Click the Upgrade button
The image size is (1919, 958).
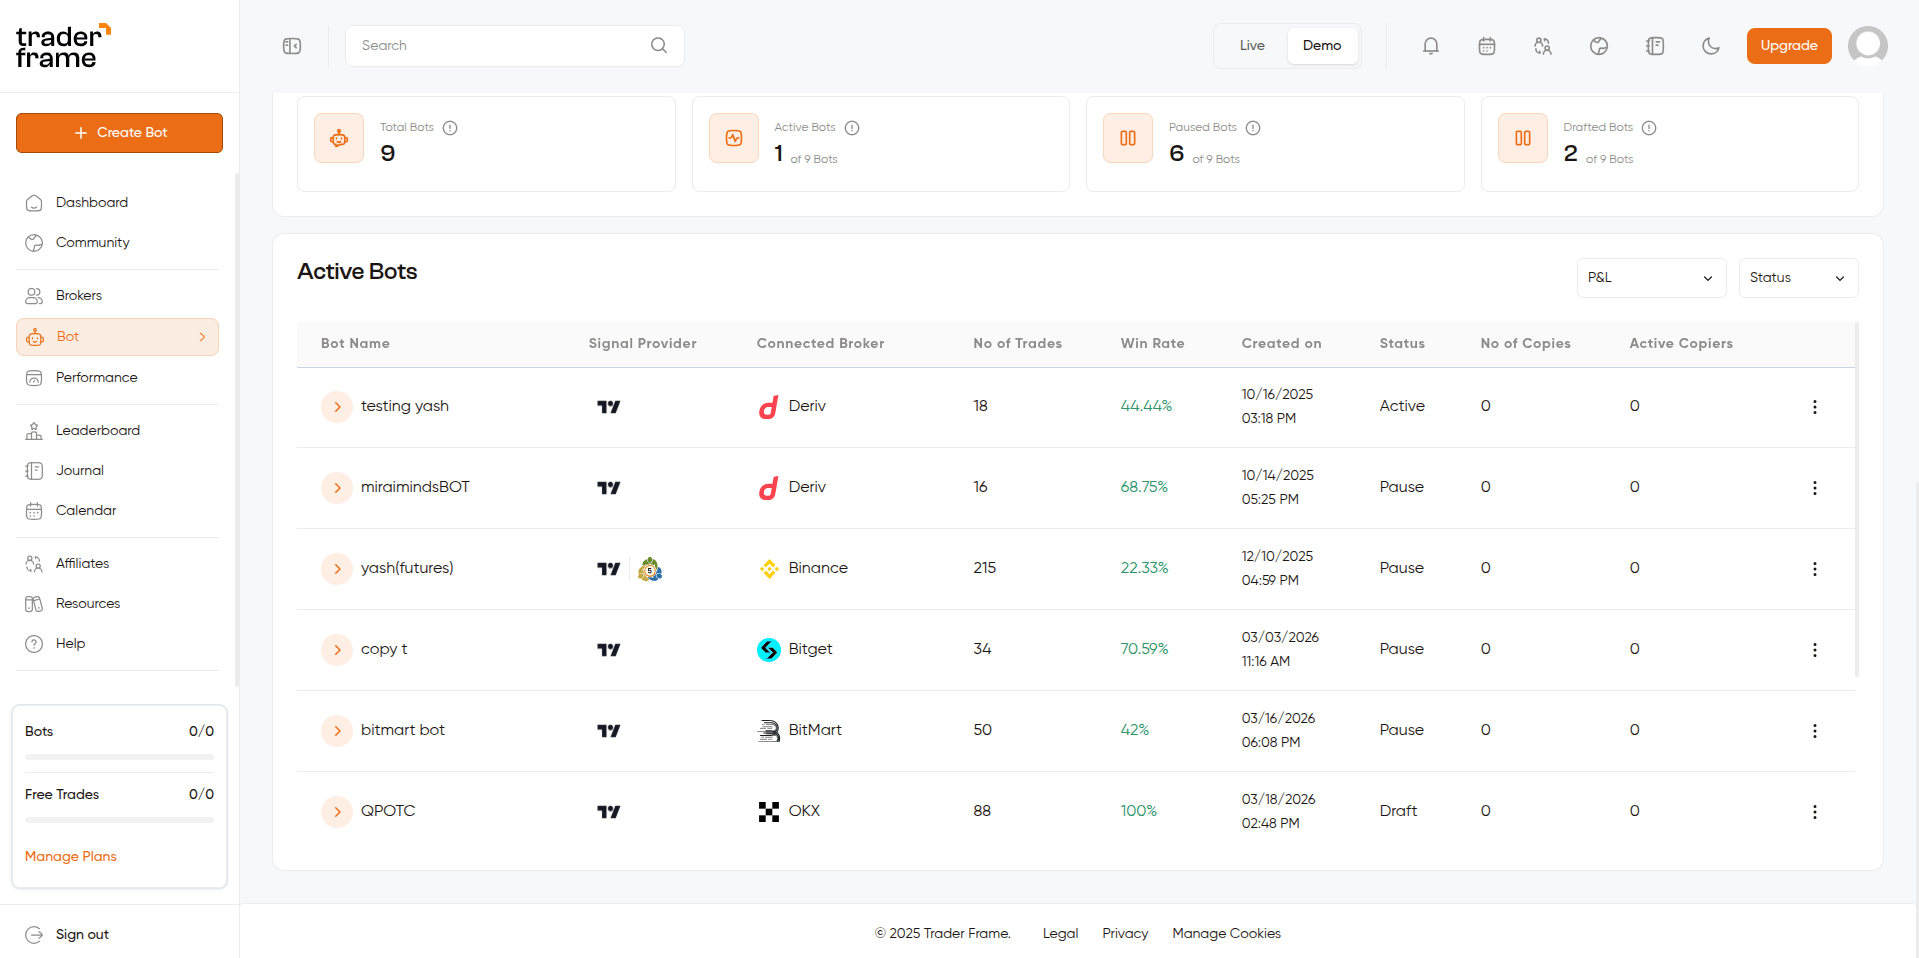(1789, 46)
